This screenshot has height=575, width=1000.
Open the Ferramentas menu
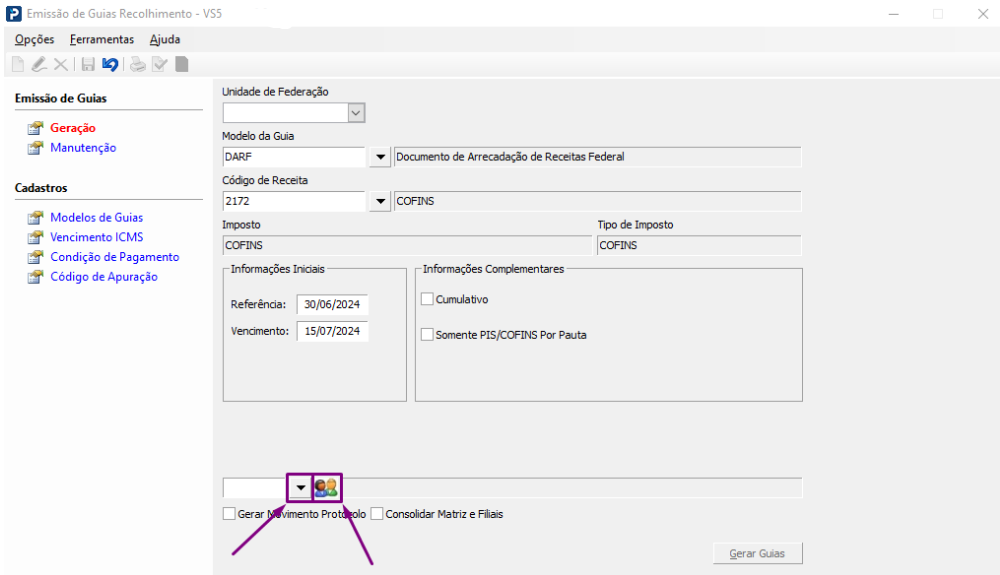point(102,40)
